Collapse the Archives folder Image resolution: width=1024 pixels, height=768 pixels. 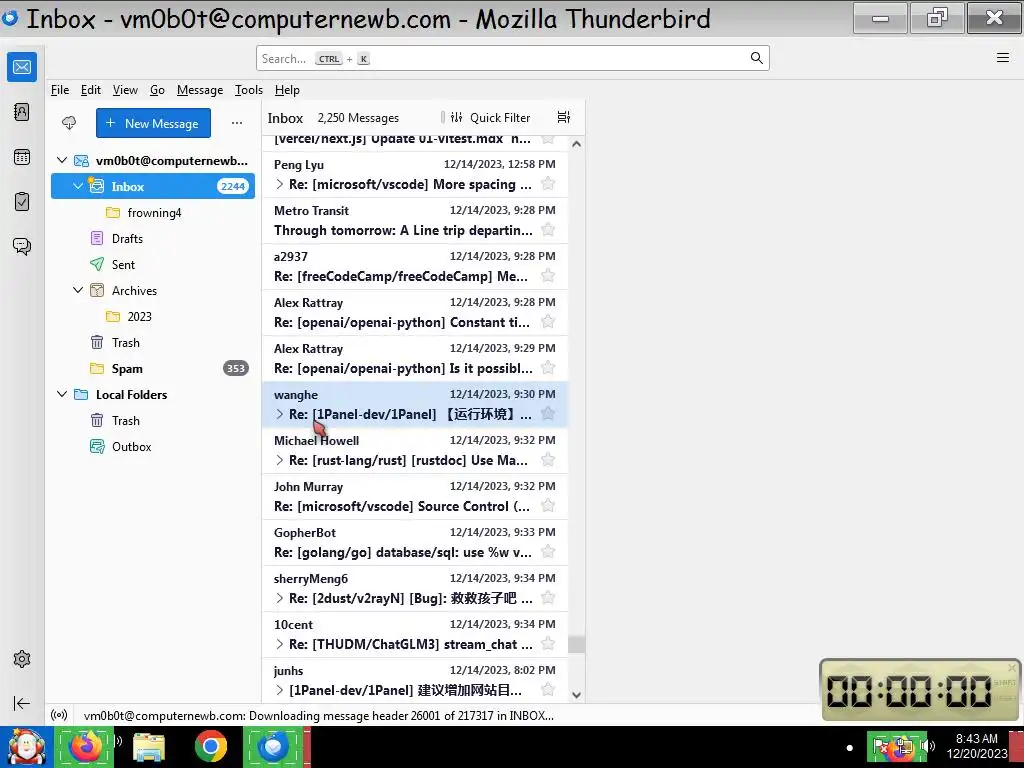point(78,290)
